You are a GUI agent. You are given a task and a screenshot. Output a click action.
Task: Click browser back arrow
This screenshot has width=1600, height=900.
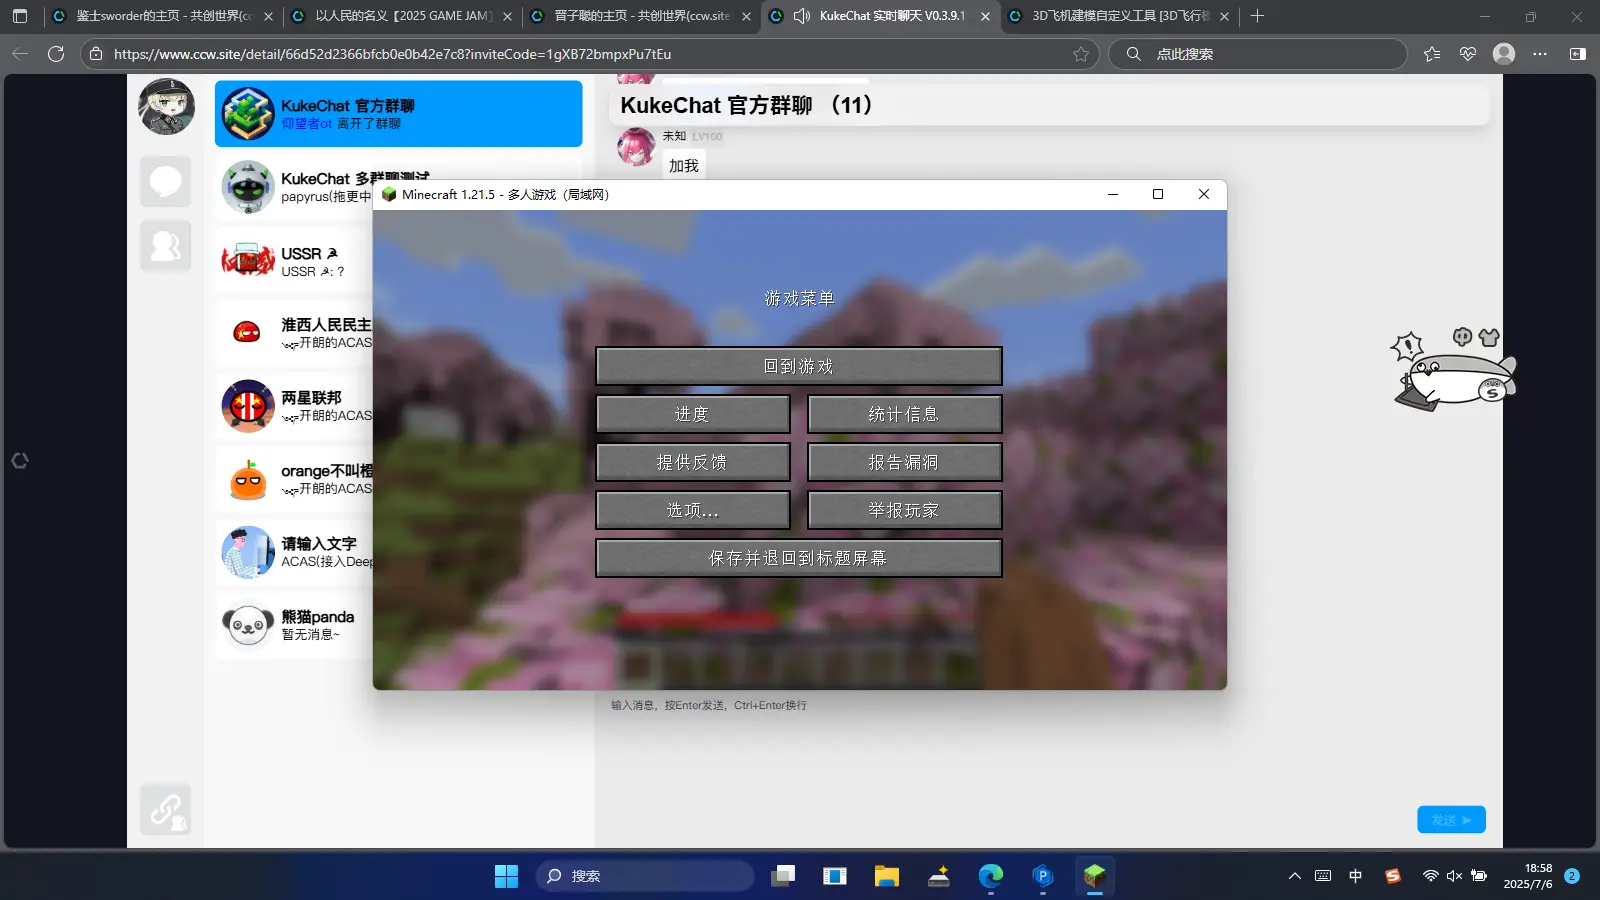(x=20, y=54)
